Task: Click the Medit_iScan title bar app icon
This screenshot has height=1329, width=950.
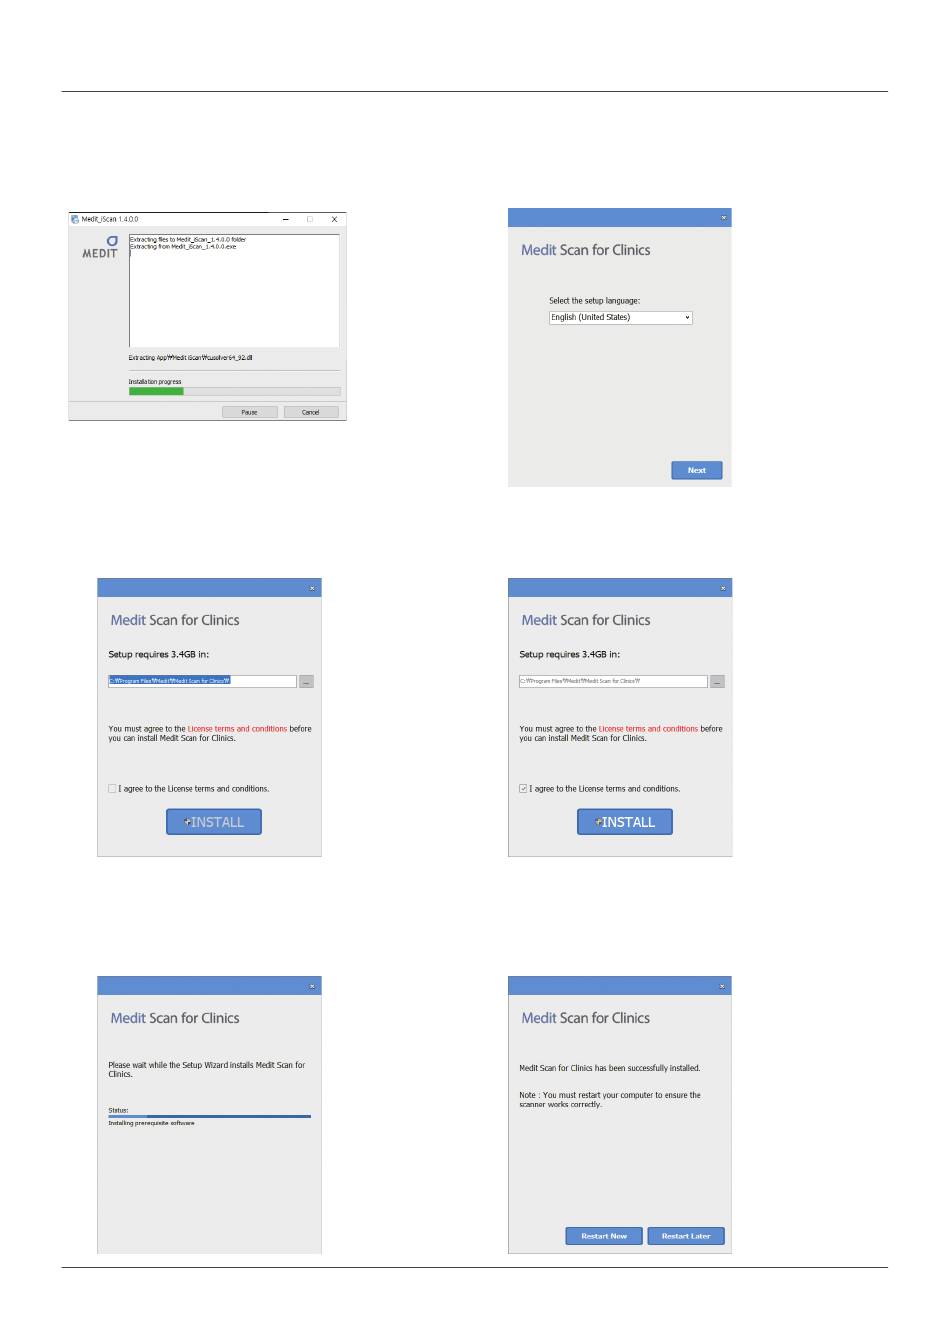Action: [x=75, y=219]
